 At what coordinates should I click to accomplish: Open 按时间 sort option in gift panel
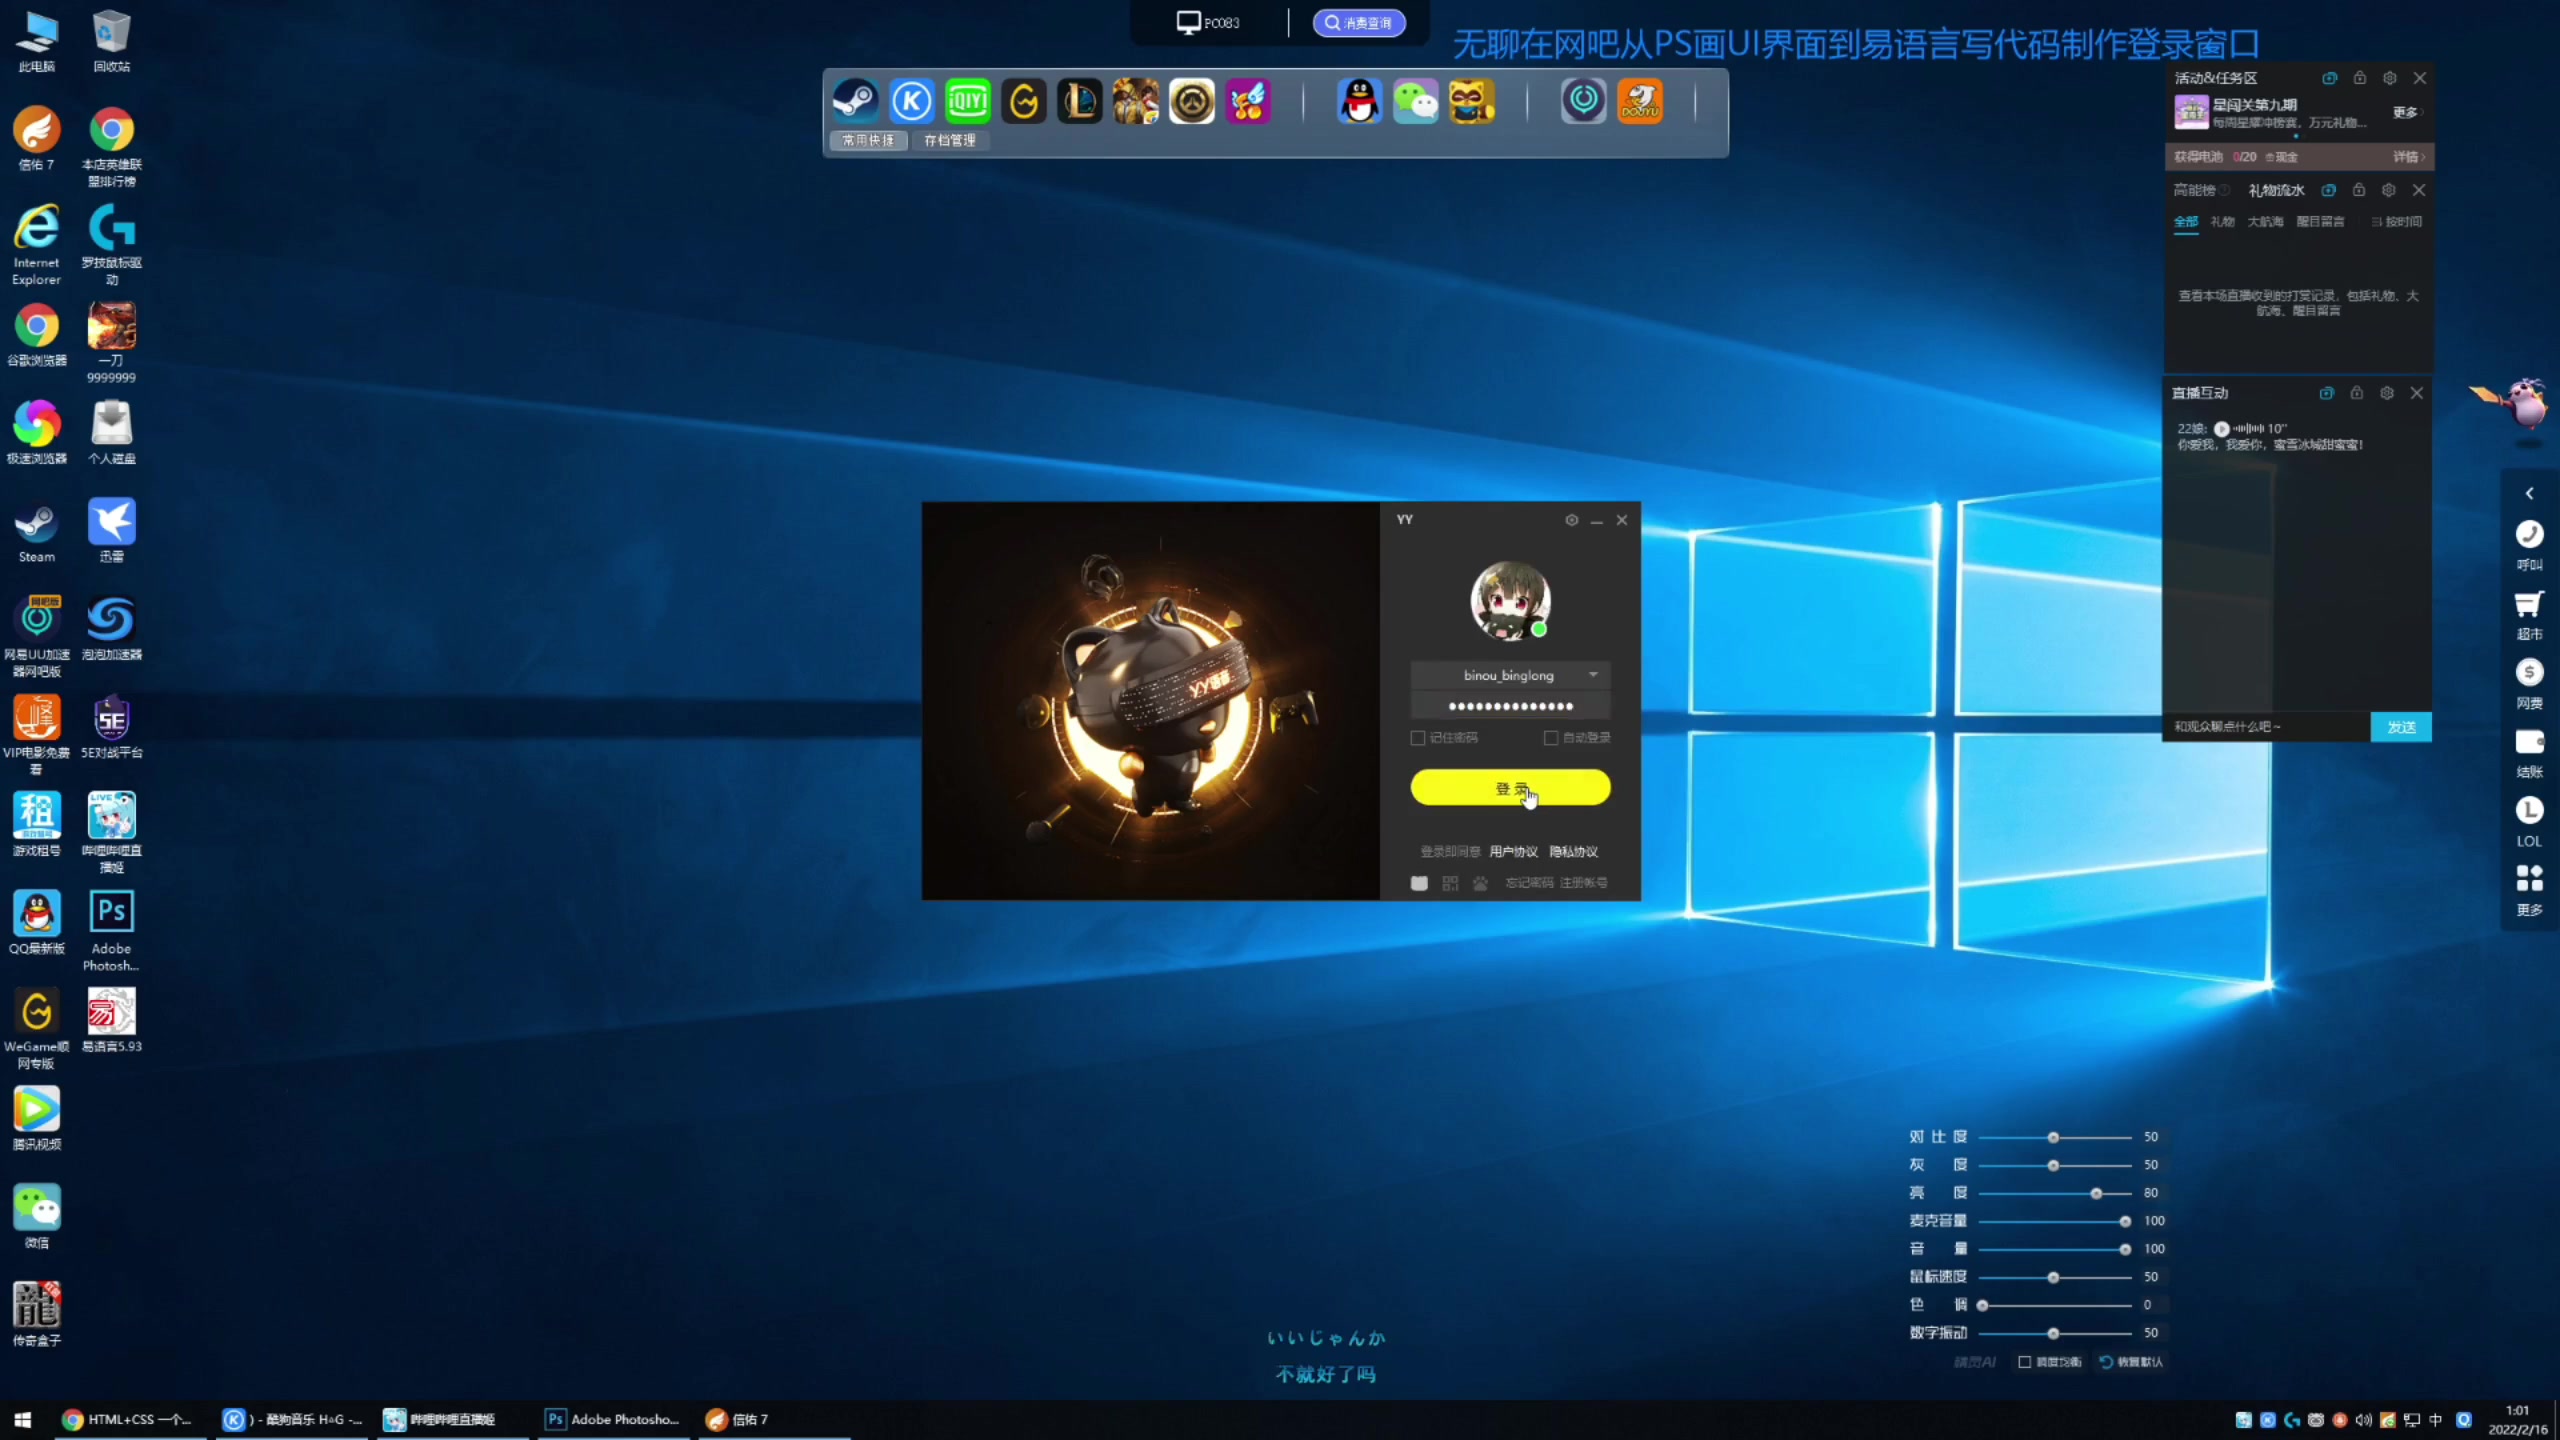[x=2397, y=222]
